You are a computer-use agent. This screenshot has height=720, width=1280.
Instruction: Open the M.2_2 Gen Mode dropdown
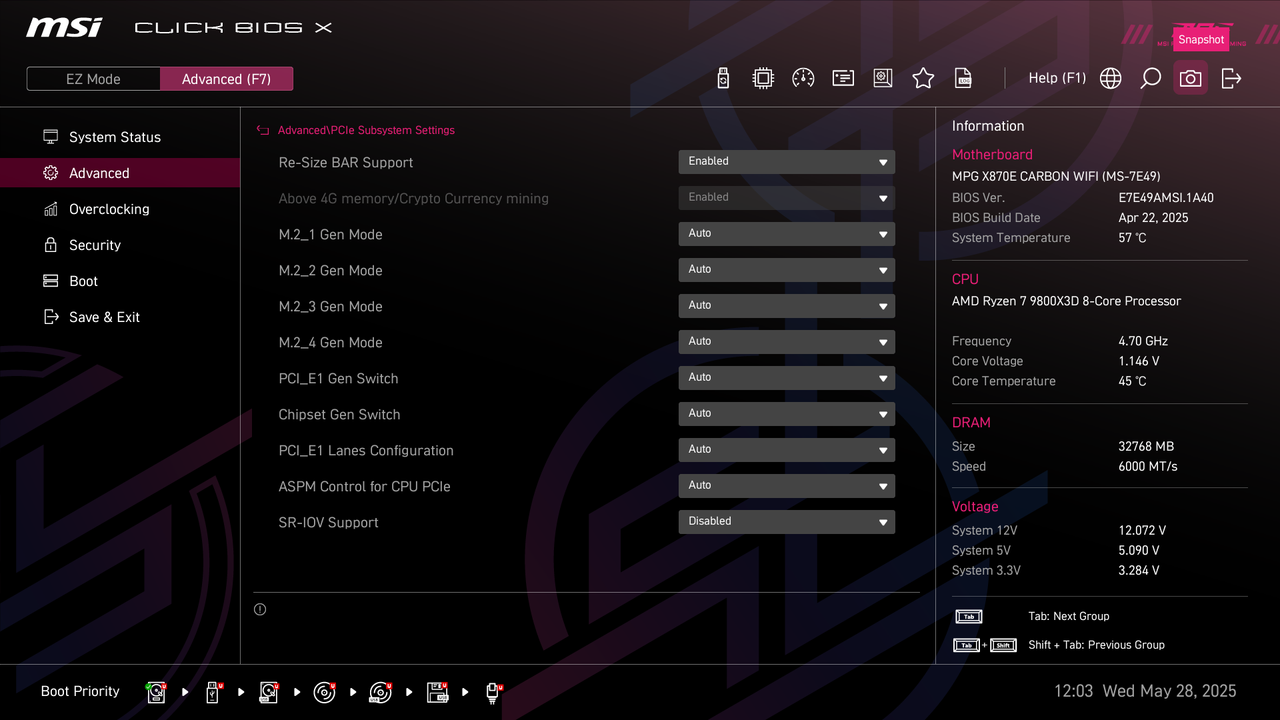(786, 270)
